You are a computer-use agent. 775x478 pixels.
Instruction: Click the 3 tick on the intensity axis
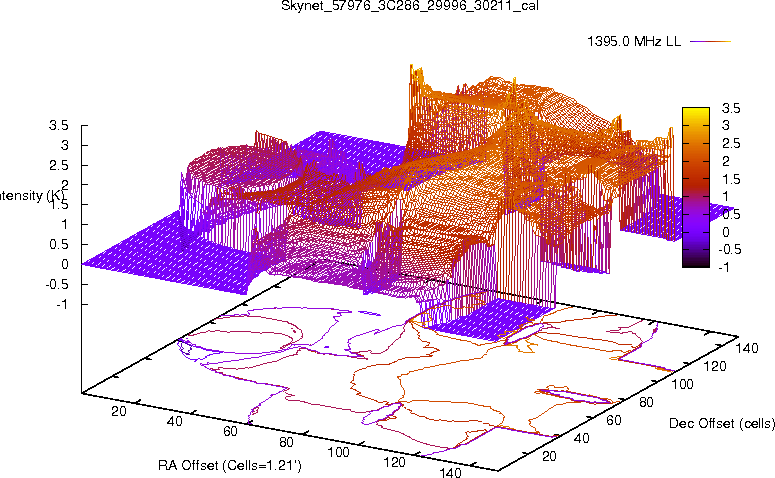[x=64, y=145]
